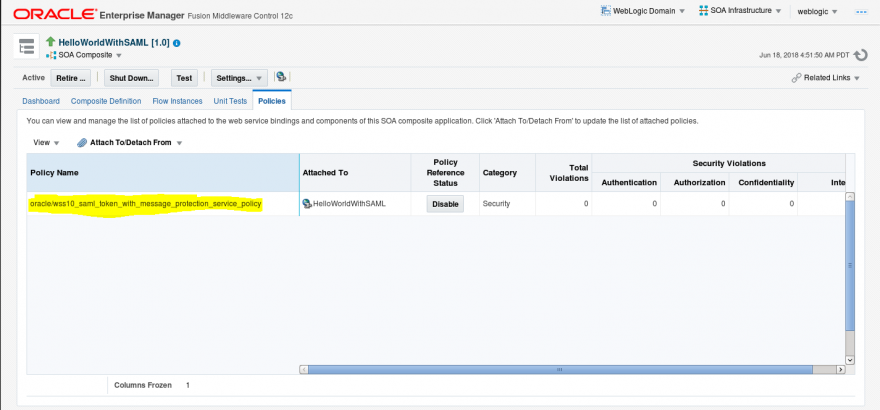
Task: Open the three-dot overflow menu at top right
Action: [x=861, y=12]
